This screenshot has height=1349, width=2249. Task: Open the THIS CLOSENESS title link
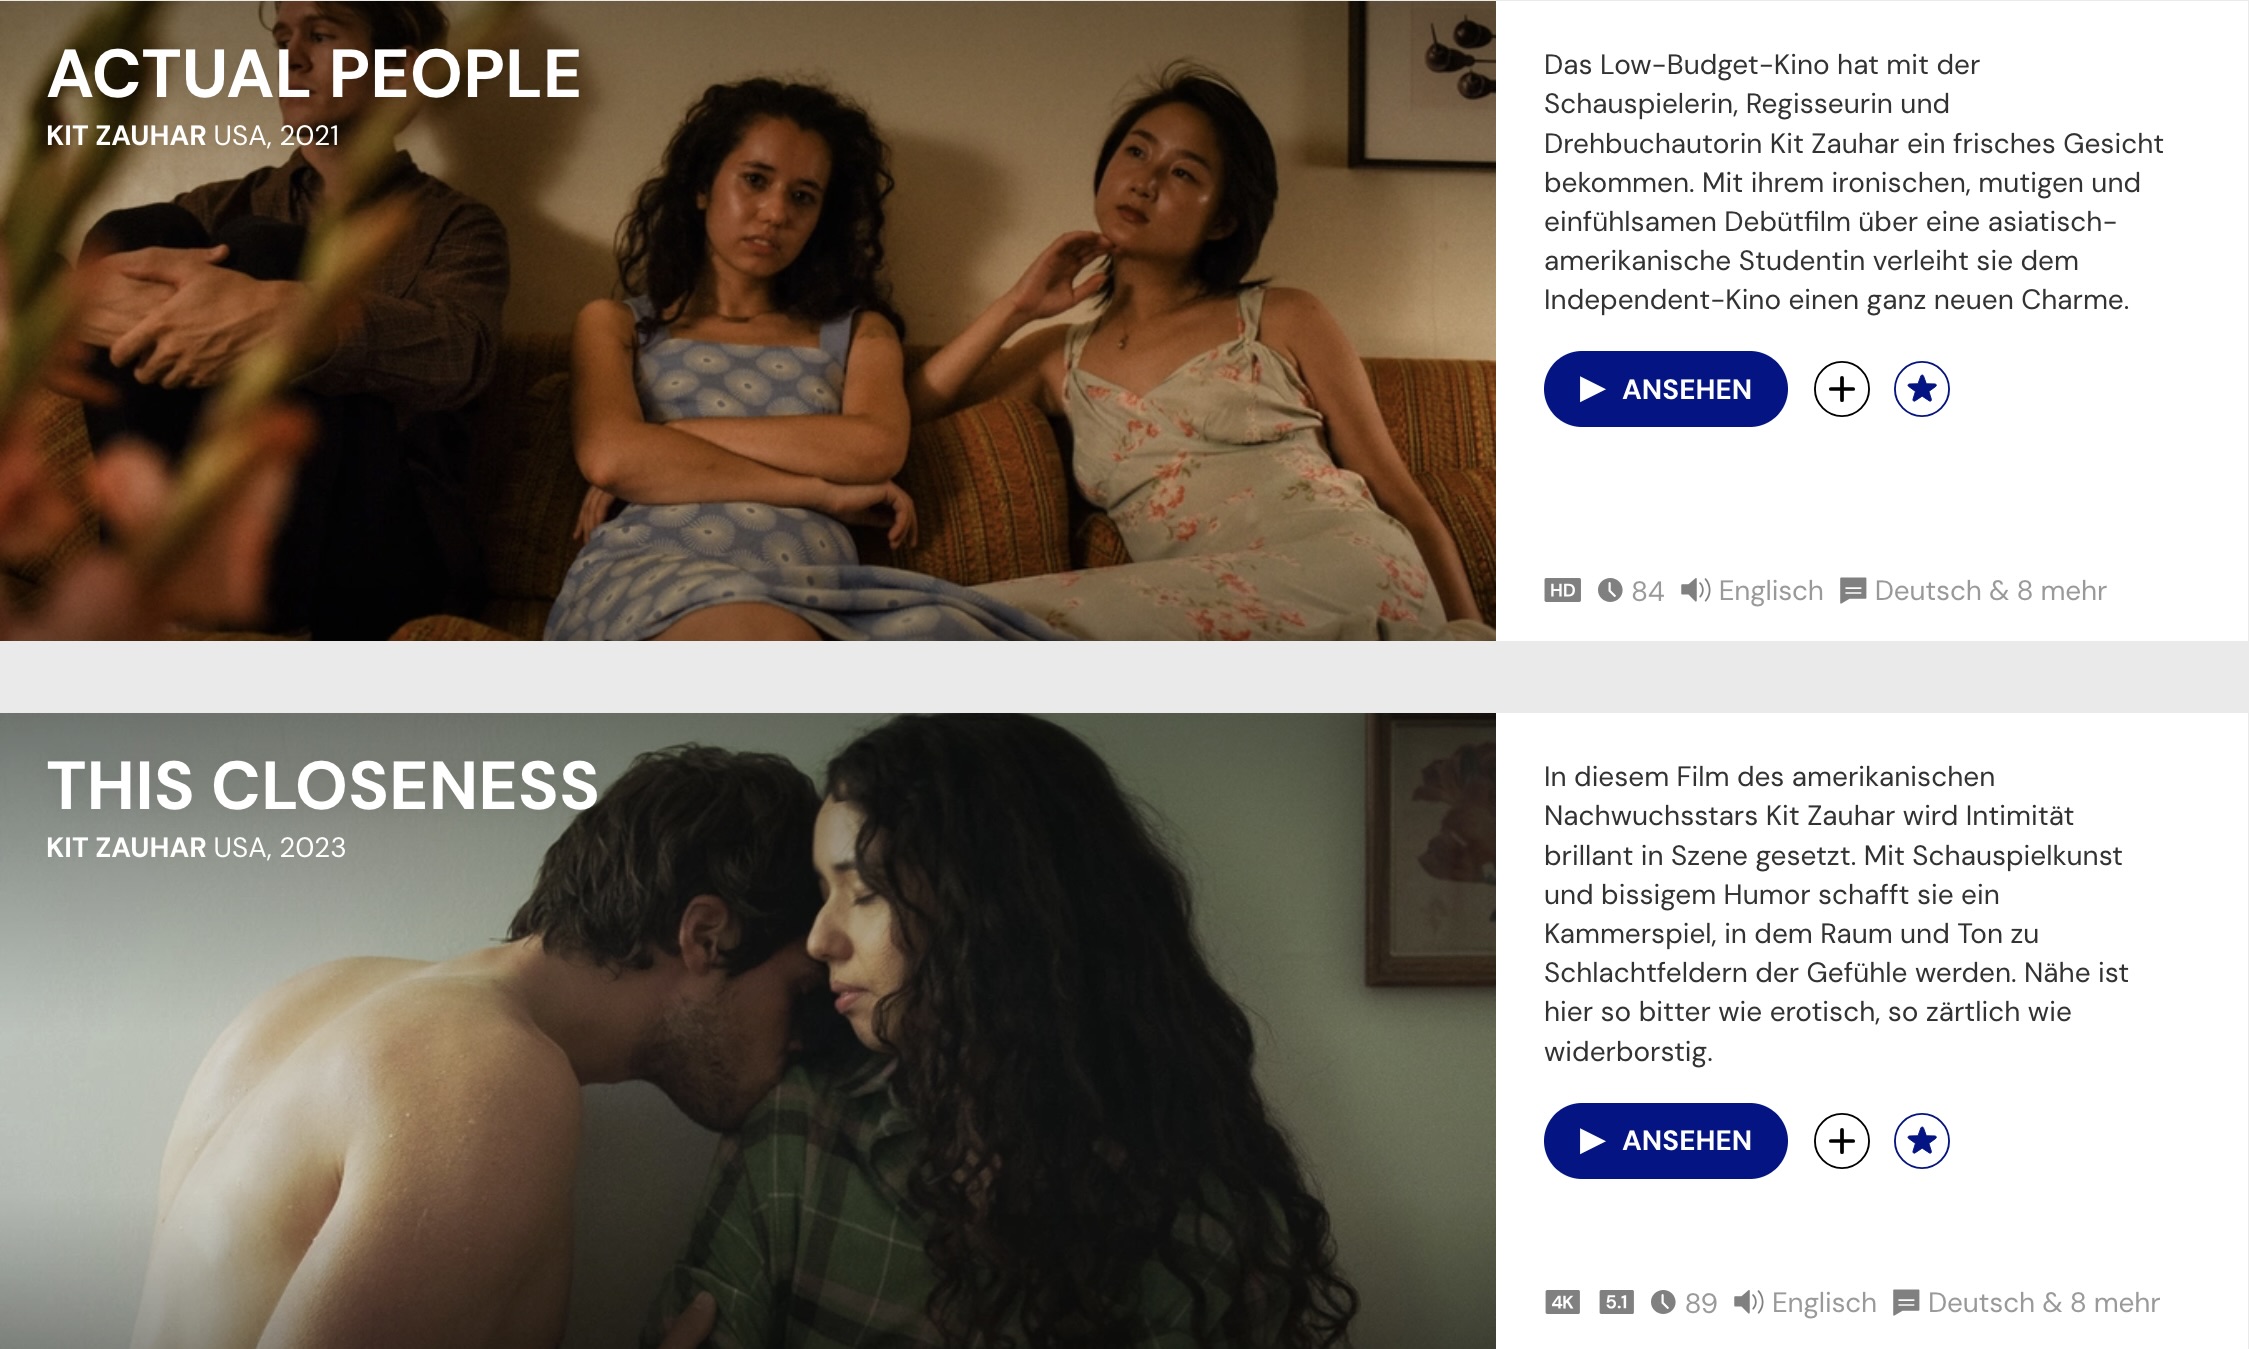coord(322,786)
